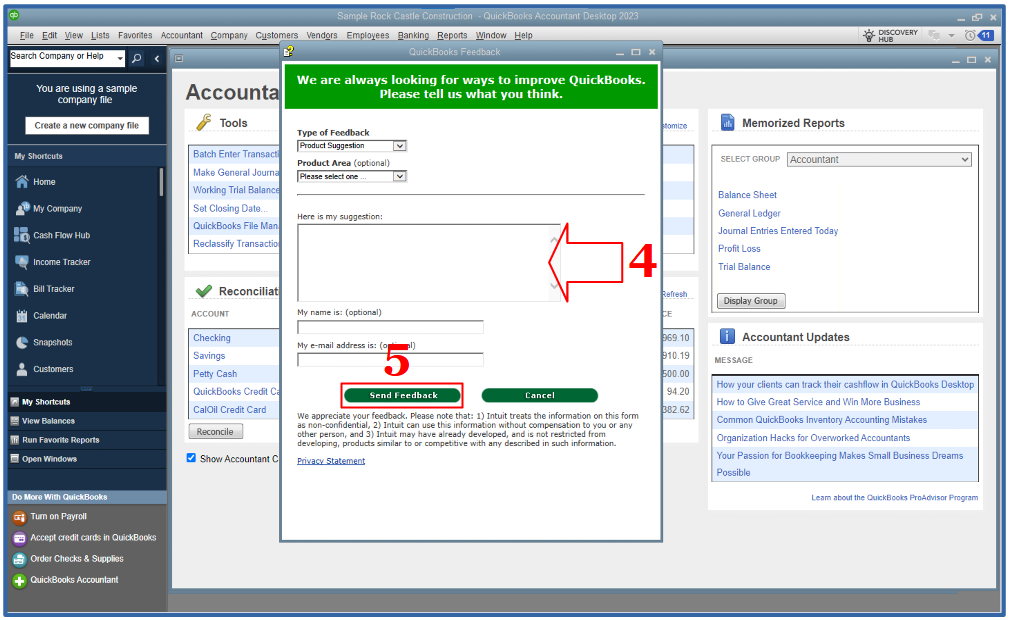
Task: Click Turn on Payroll icon
Action: click(x=19, y=517)
